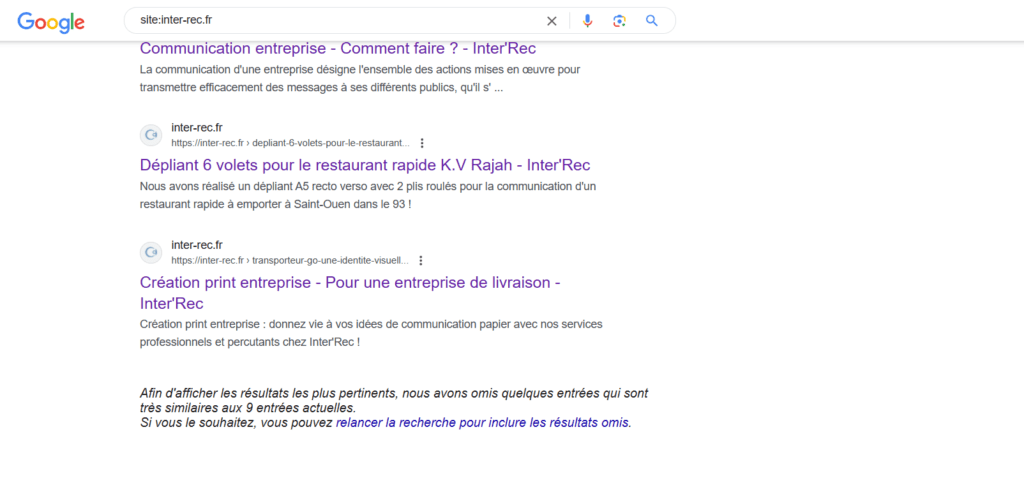Clear the search box with X icon

tap(552, 21)
